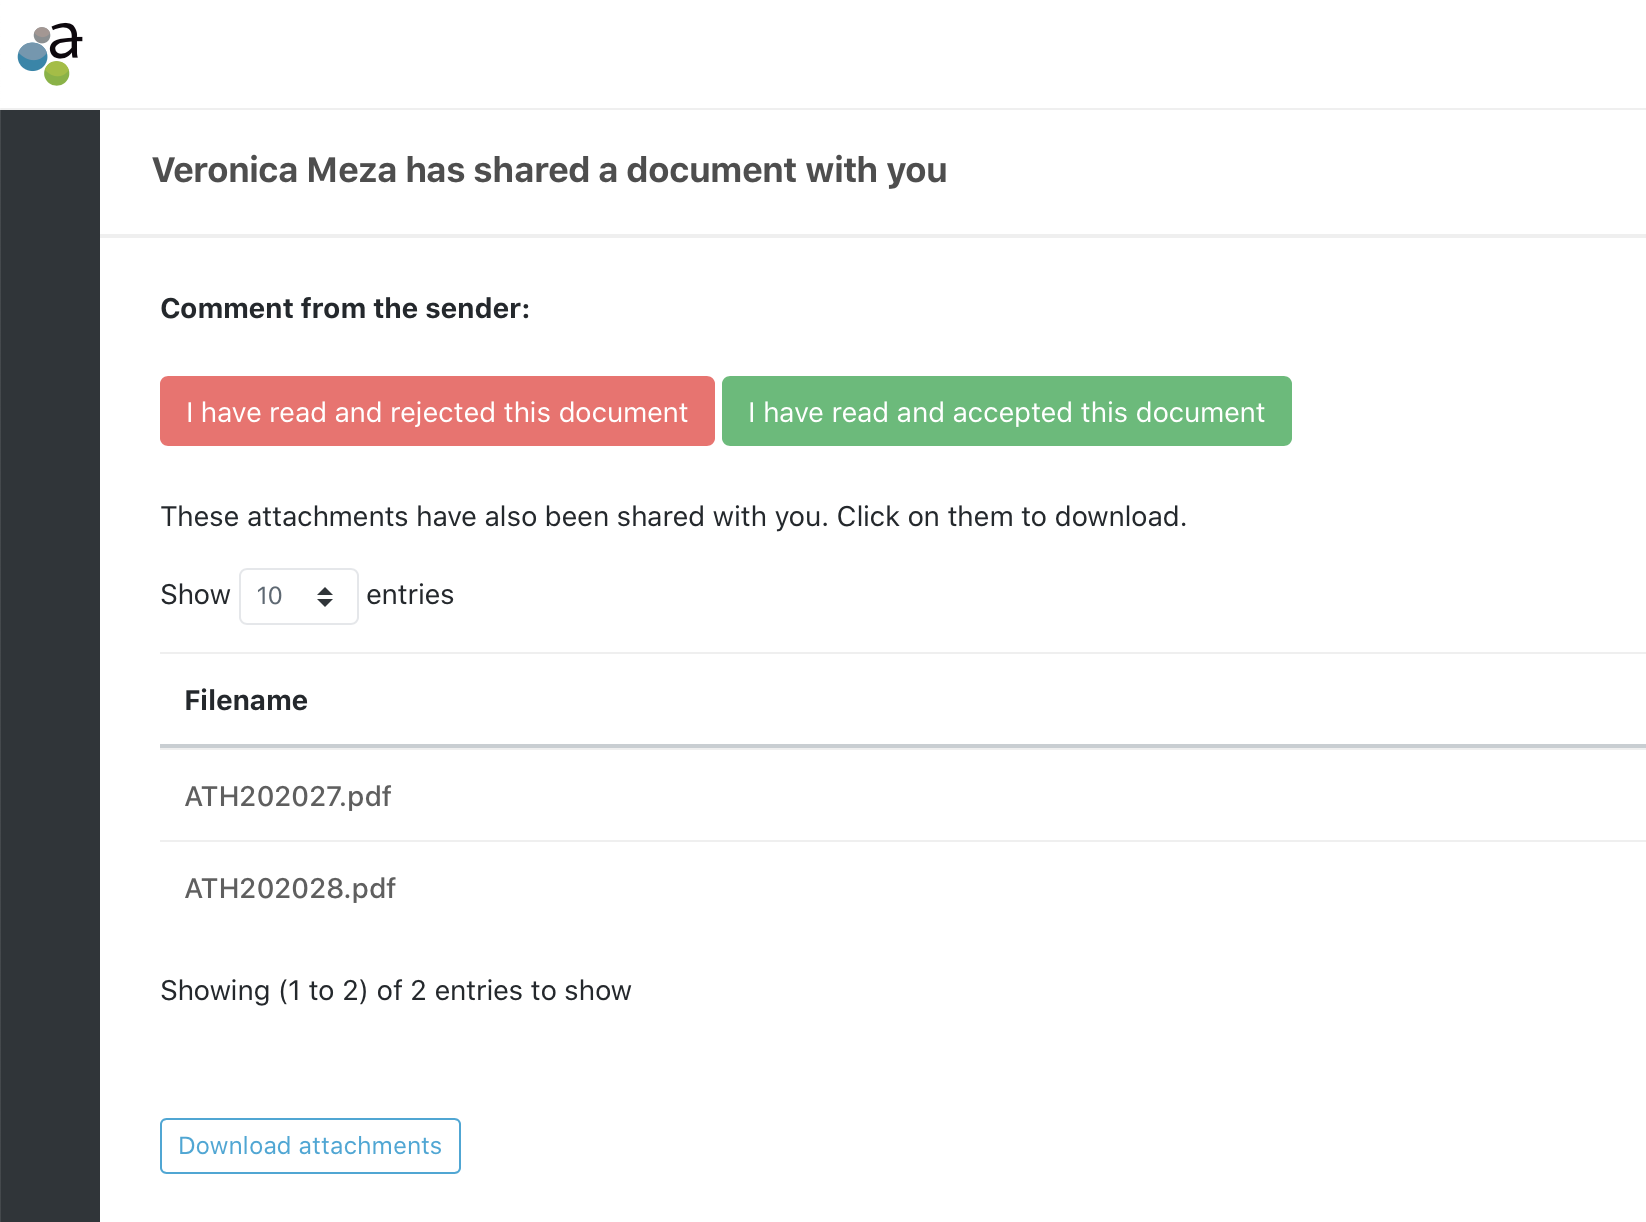This screenshot has width=1646, height=1222.
Task: Click the up-down arrows in the entries selector
Action: (x=325, y=597)
